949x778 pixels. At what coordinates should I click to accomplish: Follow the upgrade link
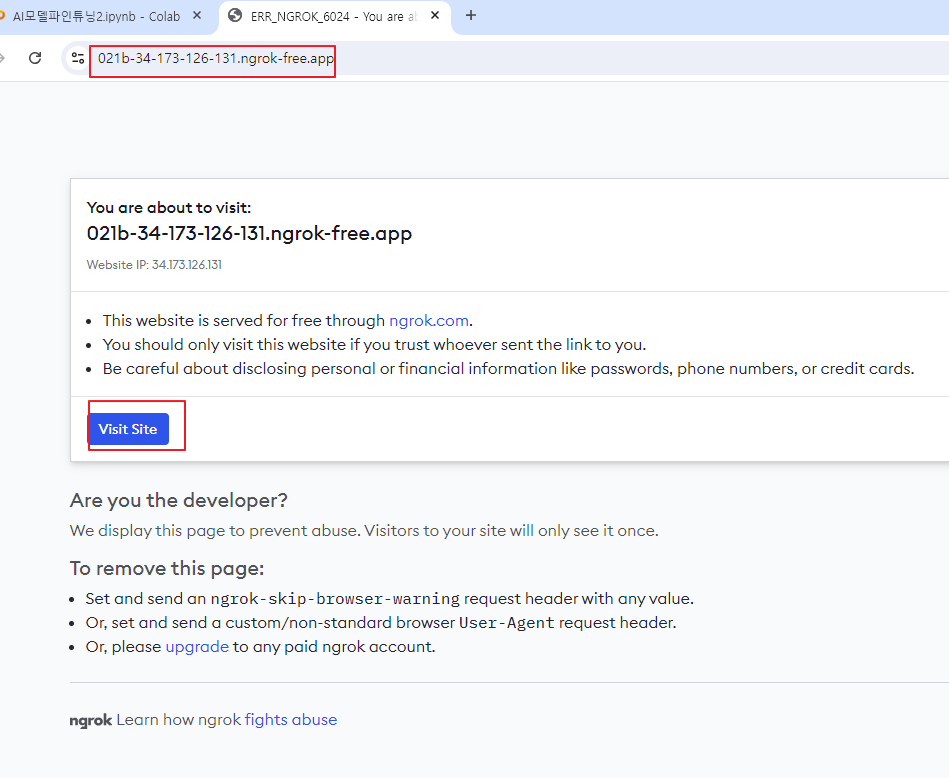197,647
